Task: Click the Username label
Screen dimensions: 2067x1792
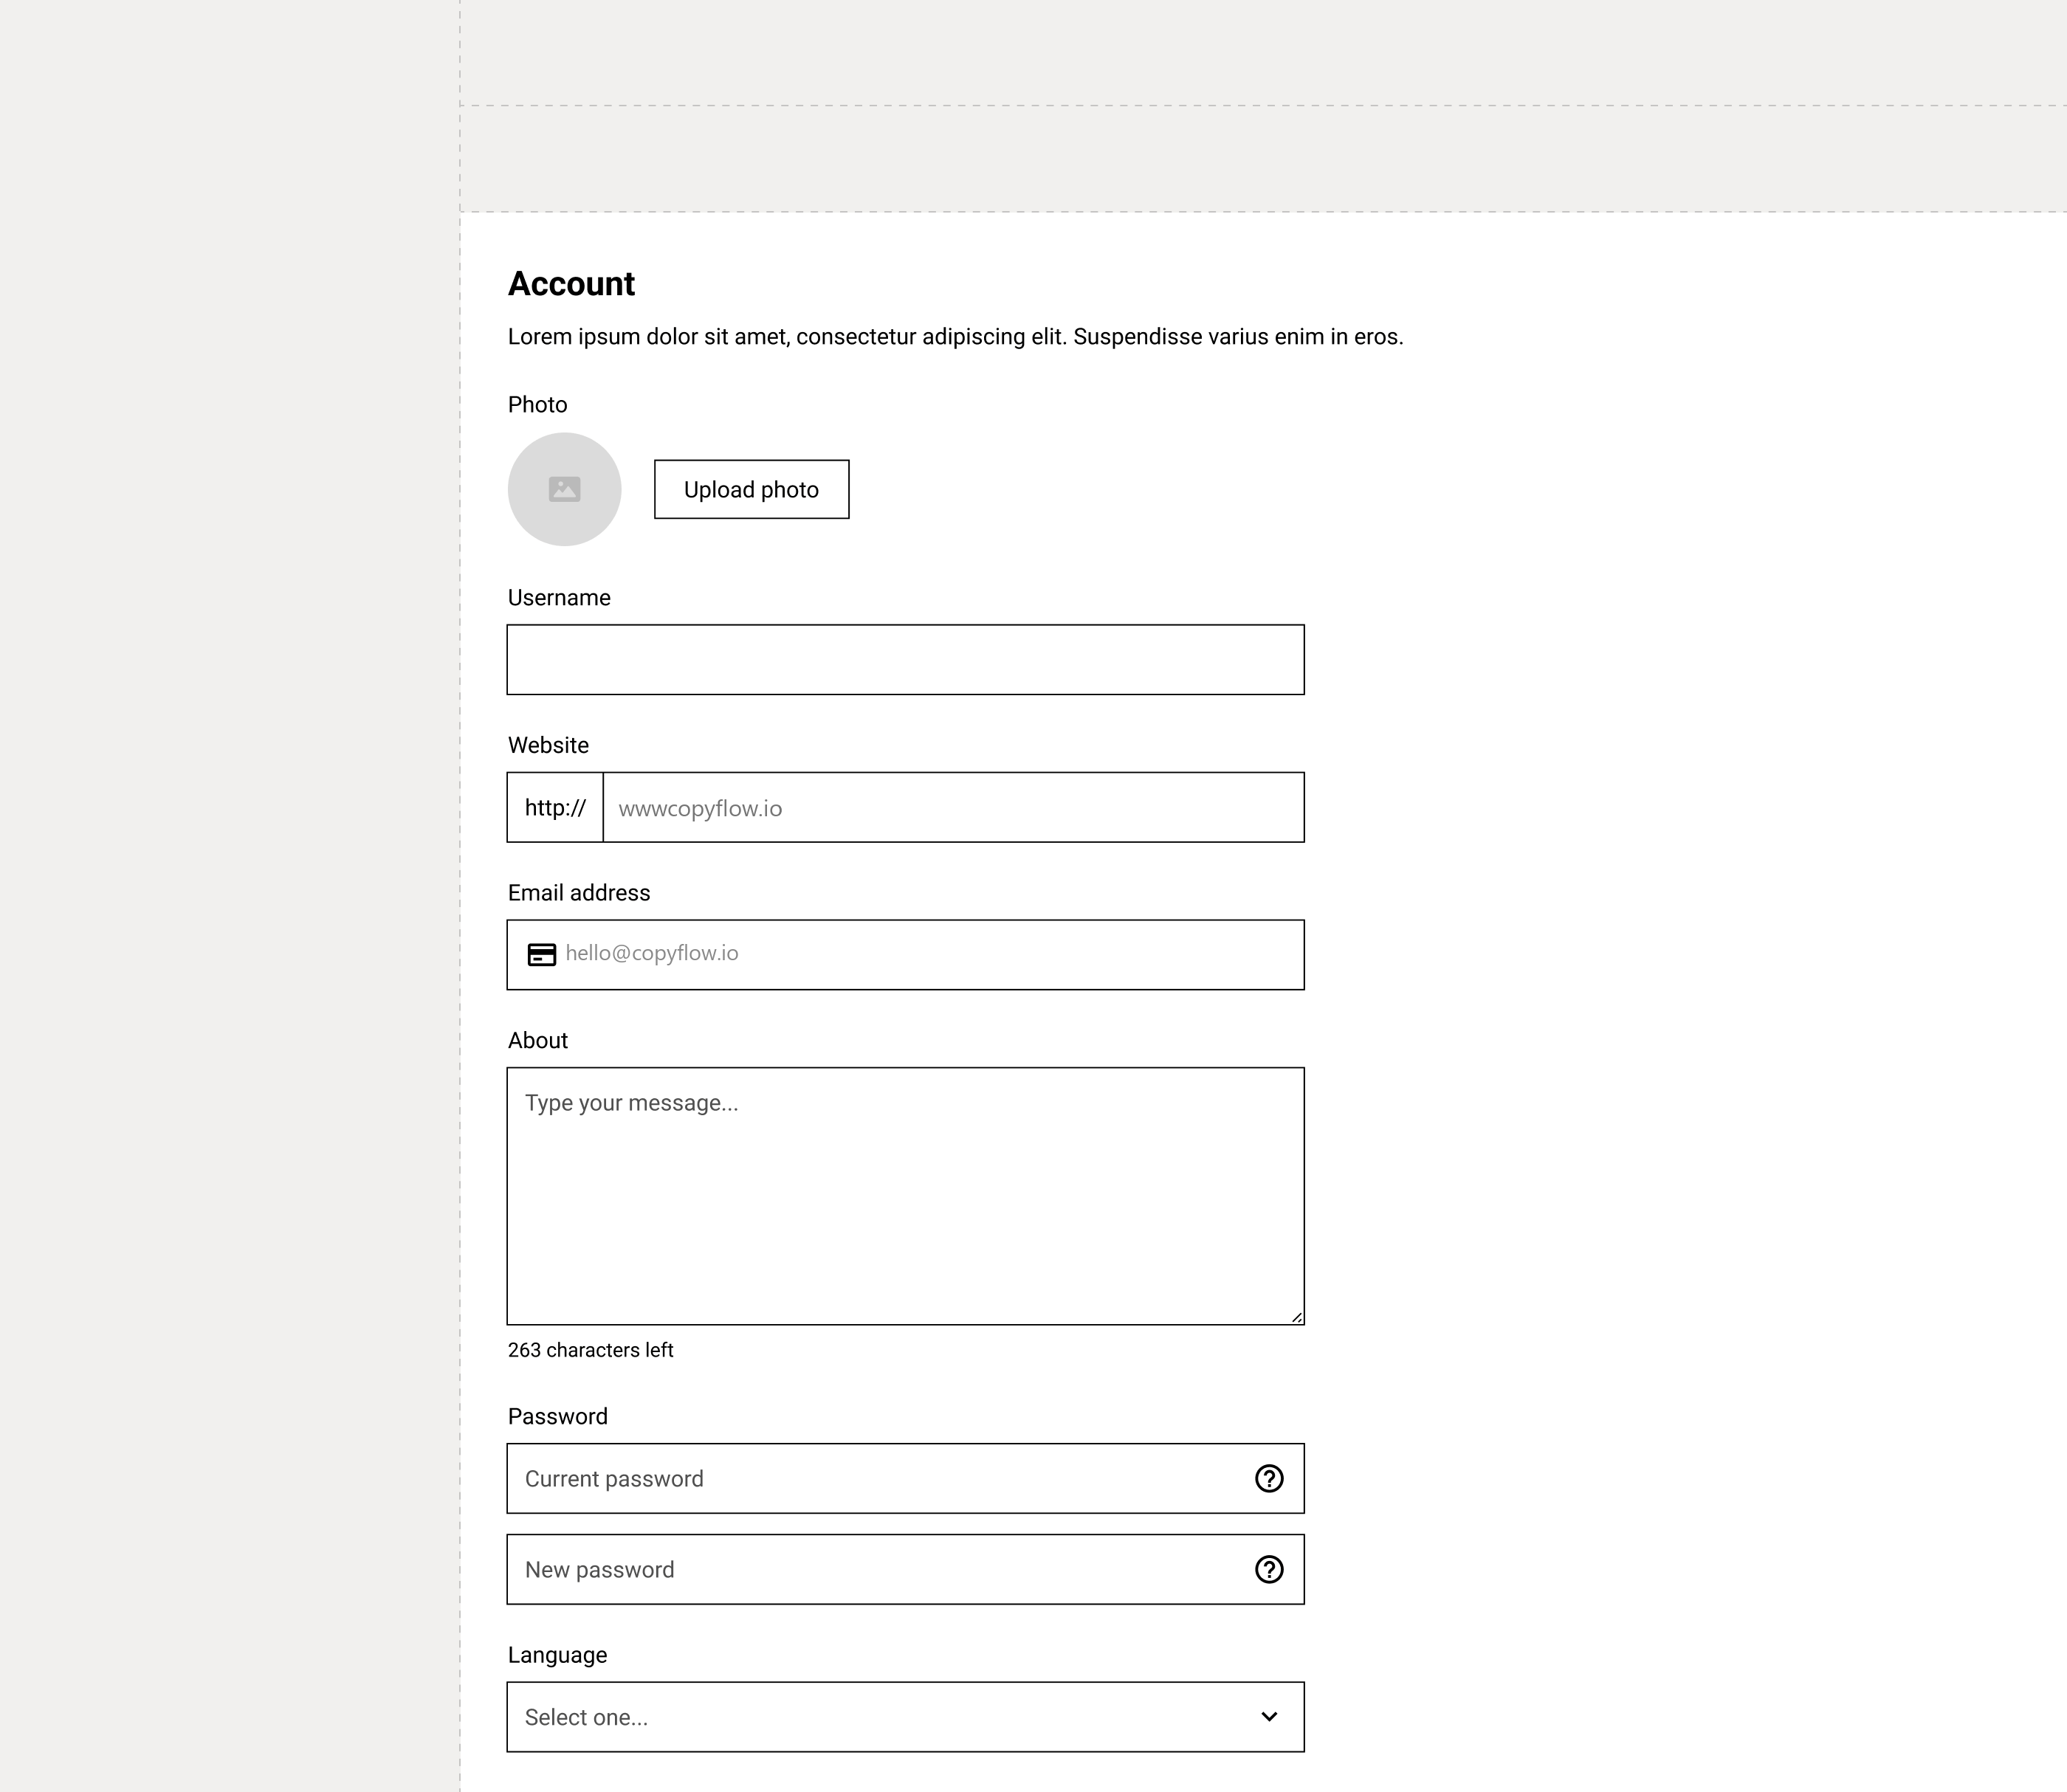Action: (559, 597)
